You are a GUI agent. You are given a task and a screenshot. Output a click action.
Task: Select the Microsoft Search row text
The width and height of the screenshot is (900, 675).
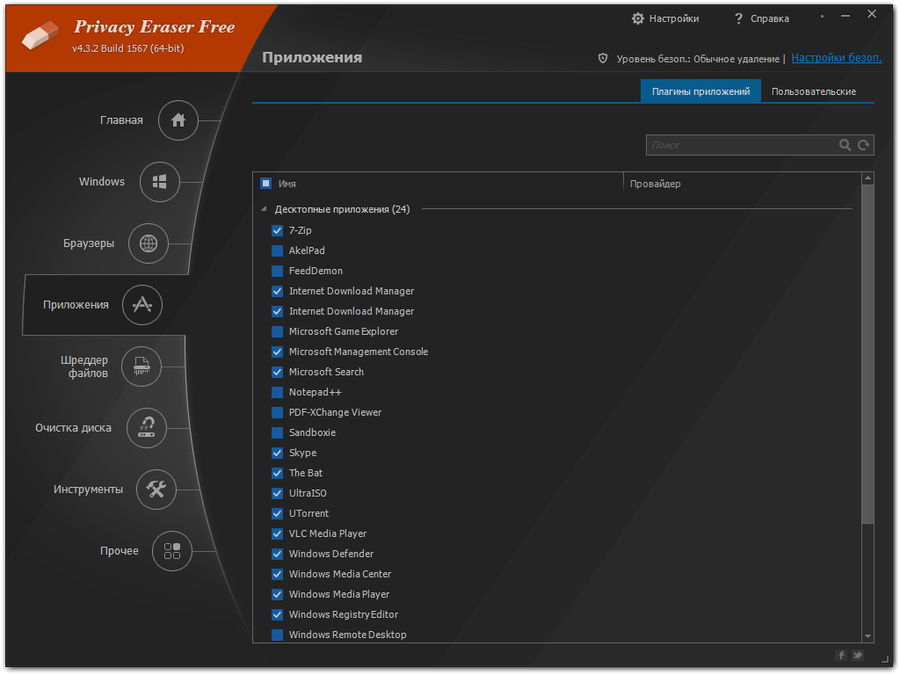326,372
